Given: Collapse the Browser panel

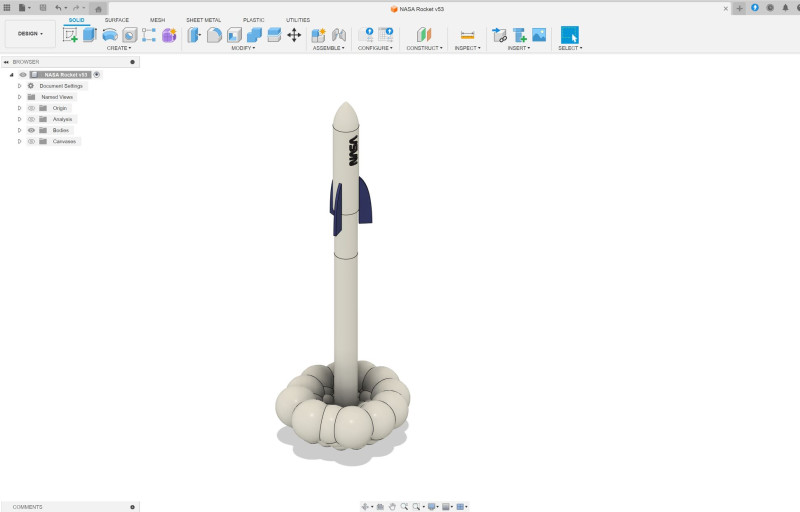Looking at the screenshot, I should (6, 62).
